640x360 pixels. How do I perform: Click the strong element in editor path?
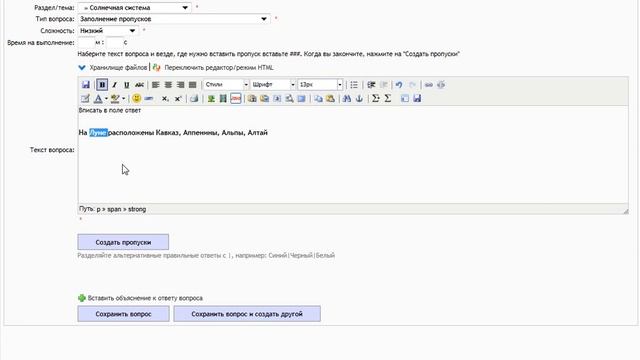click(x=137, y=209)
